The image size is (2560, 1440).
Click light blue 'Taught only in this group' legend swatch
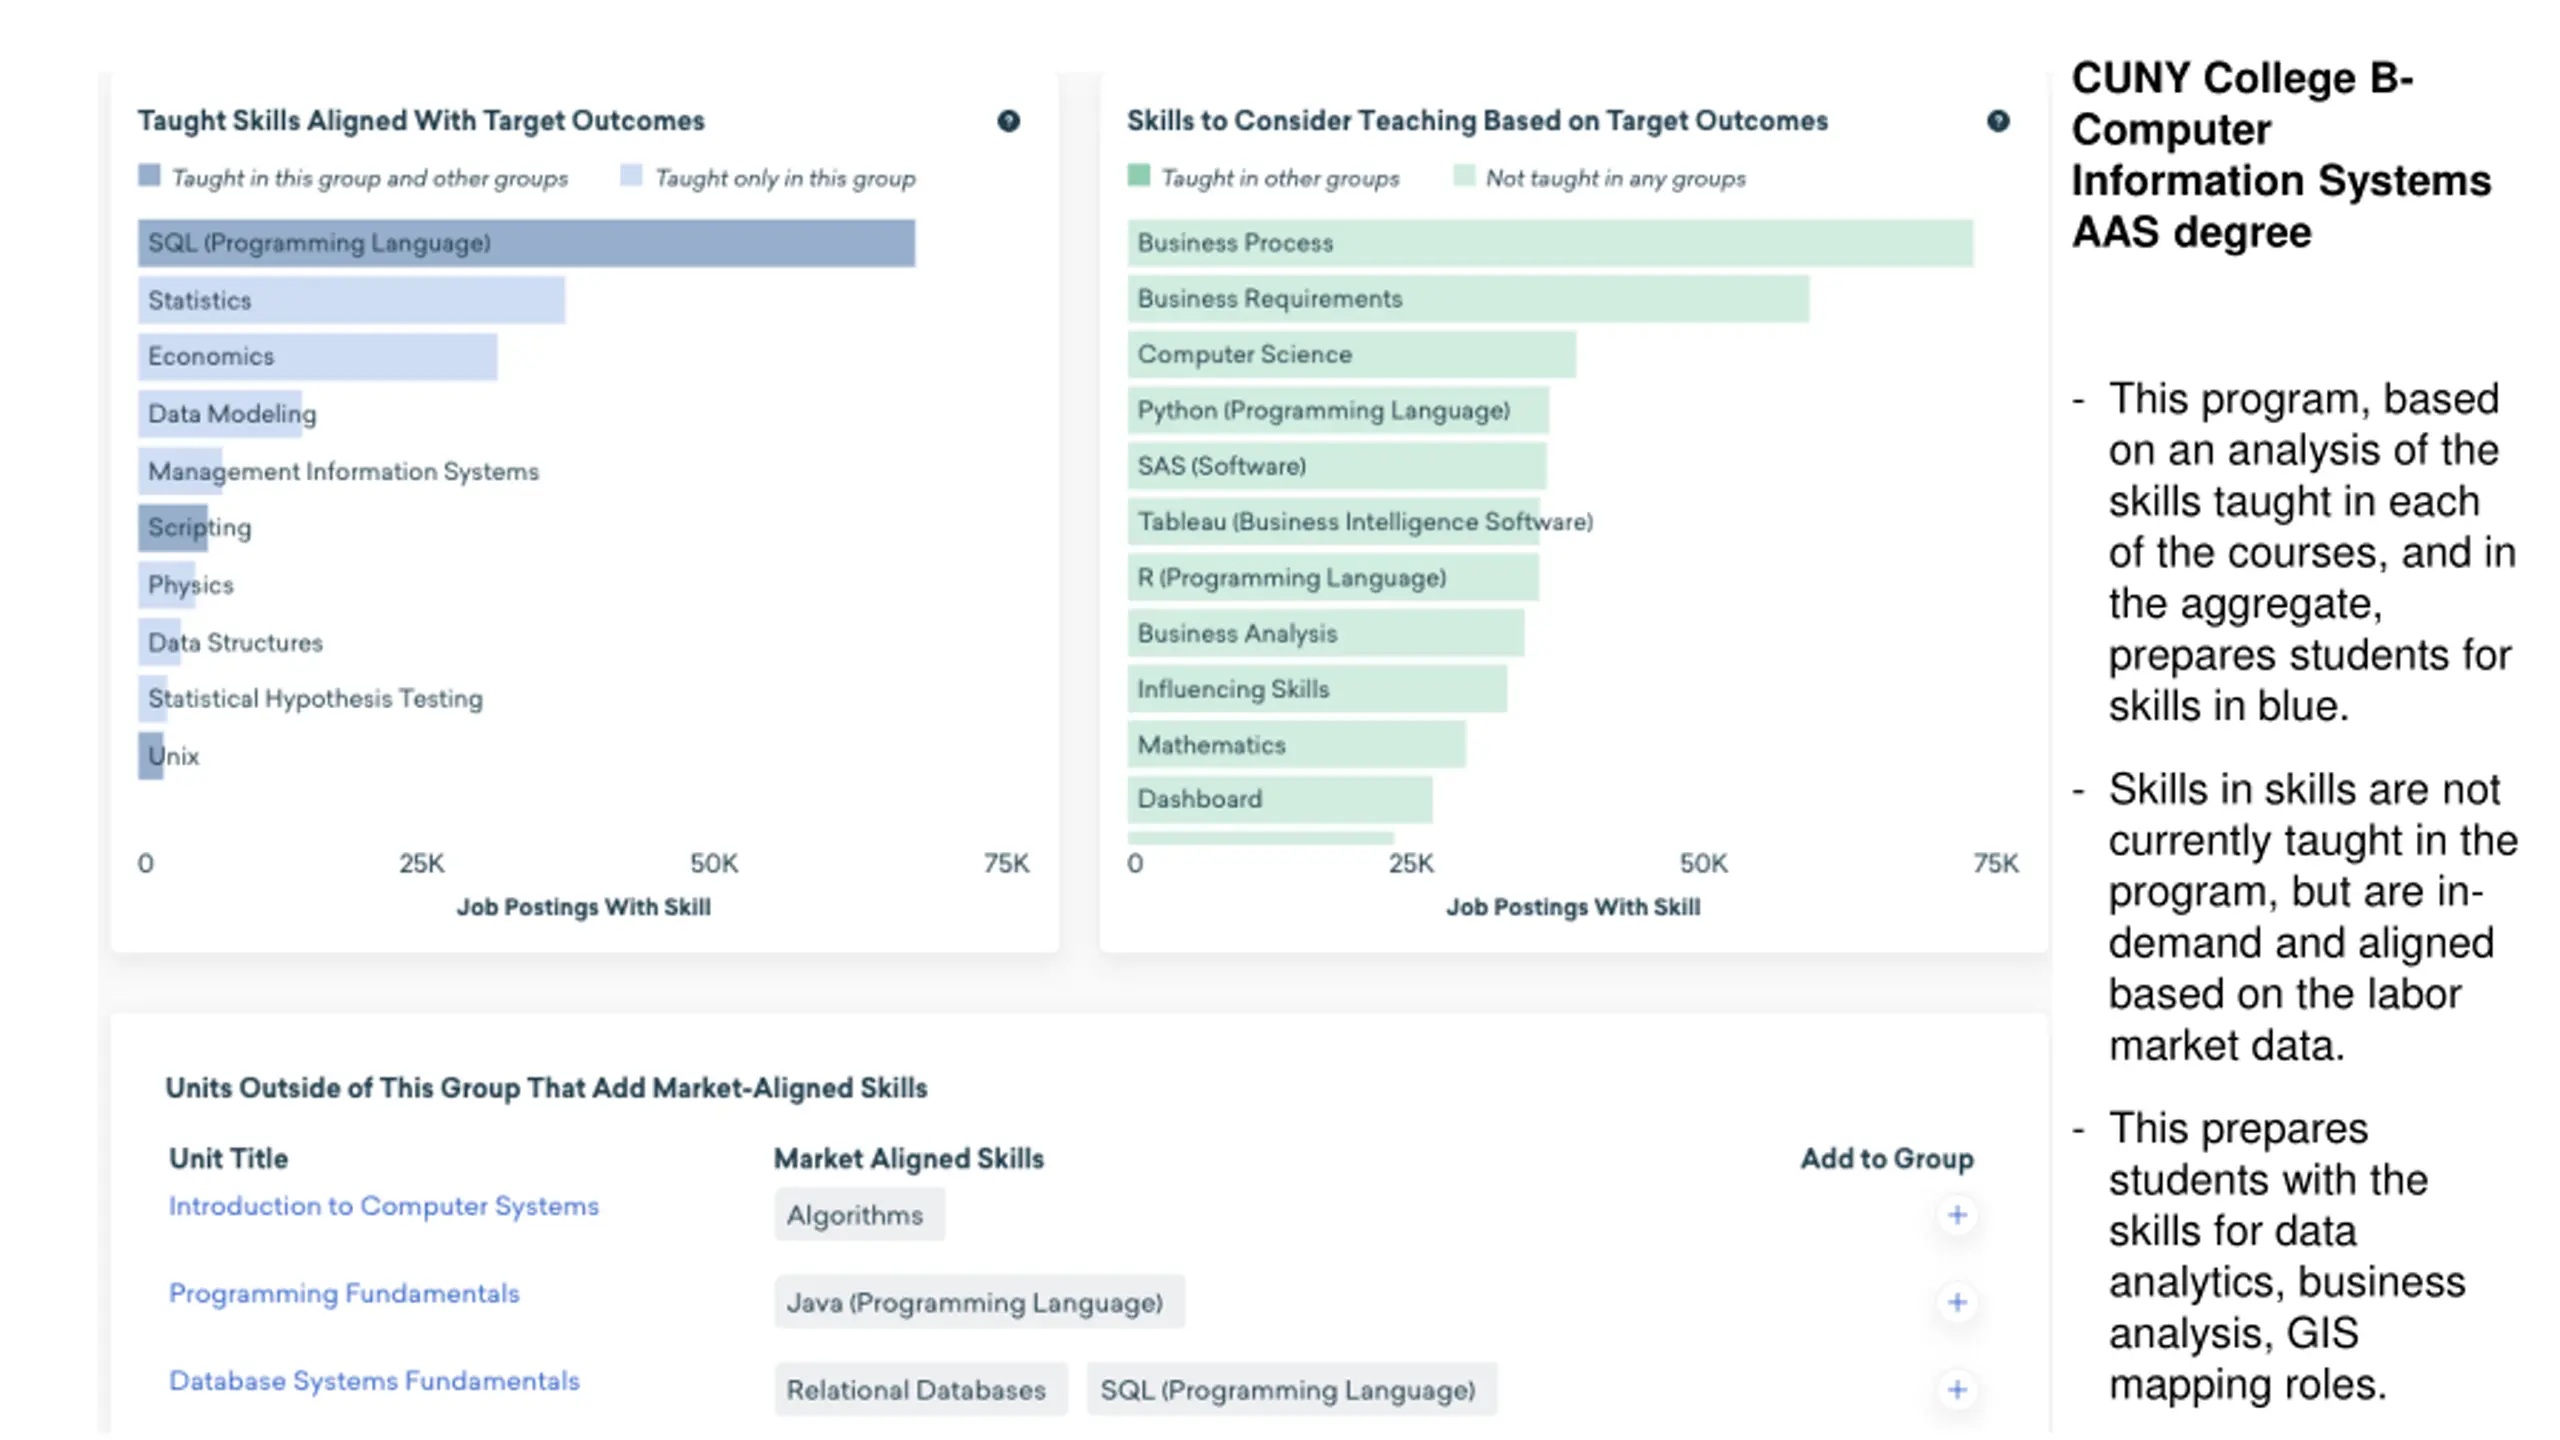[631, 176]
